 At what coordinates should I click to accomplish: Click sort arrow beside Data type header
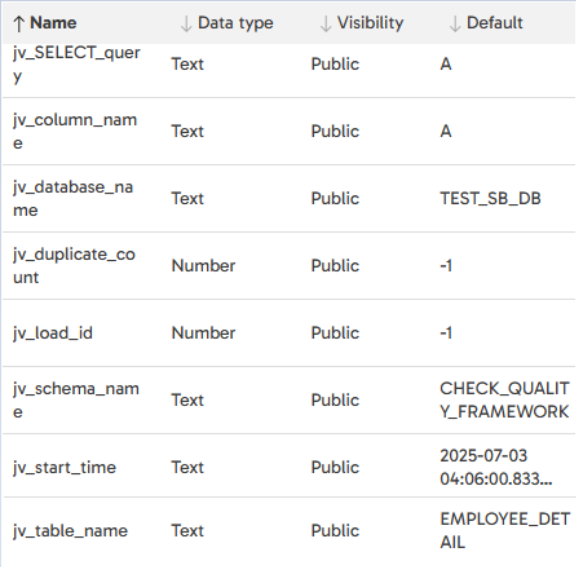[x=186, y=24]
